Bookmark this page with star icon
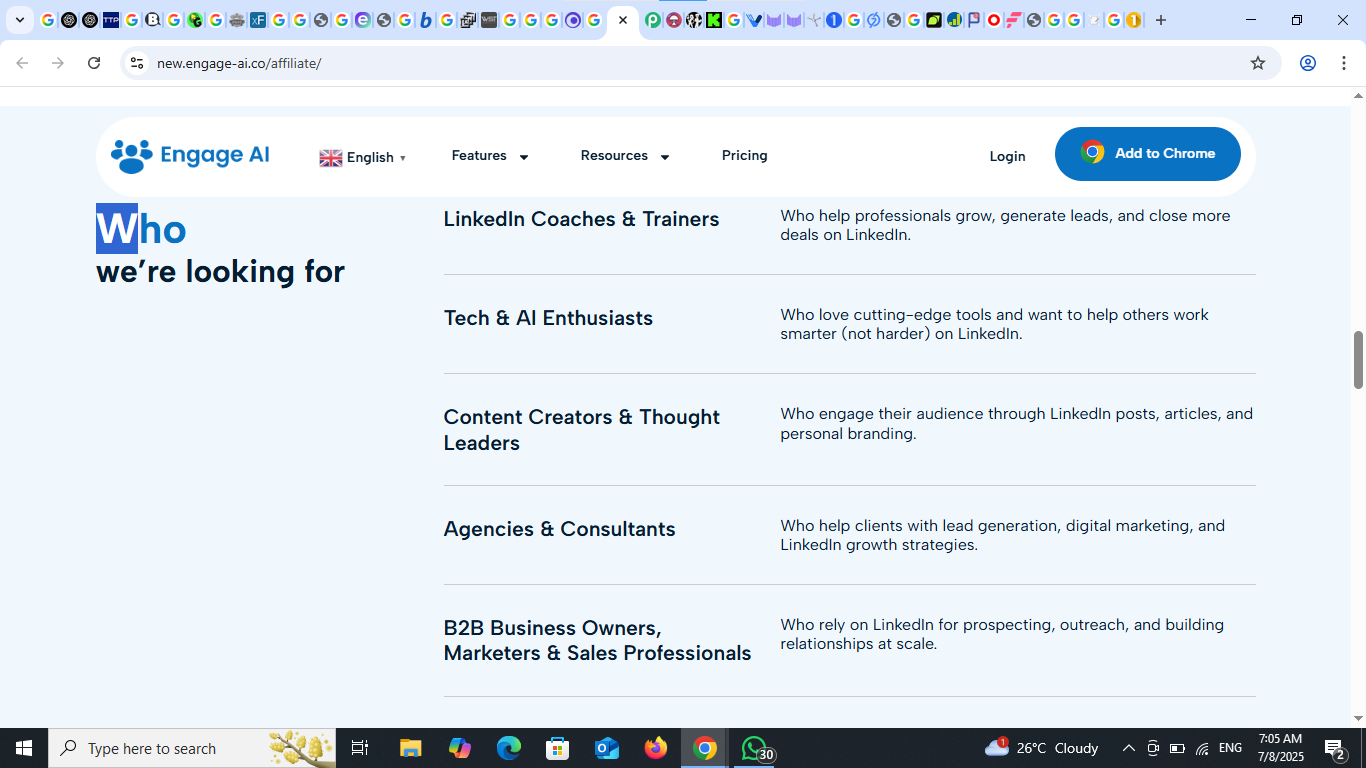Screen dimensions: 1366x768 1258,63
